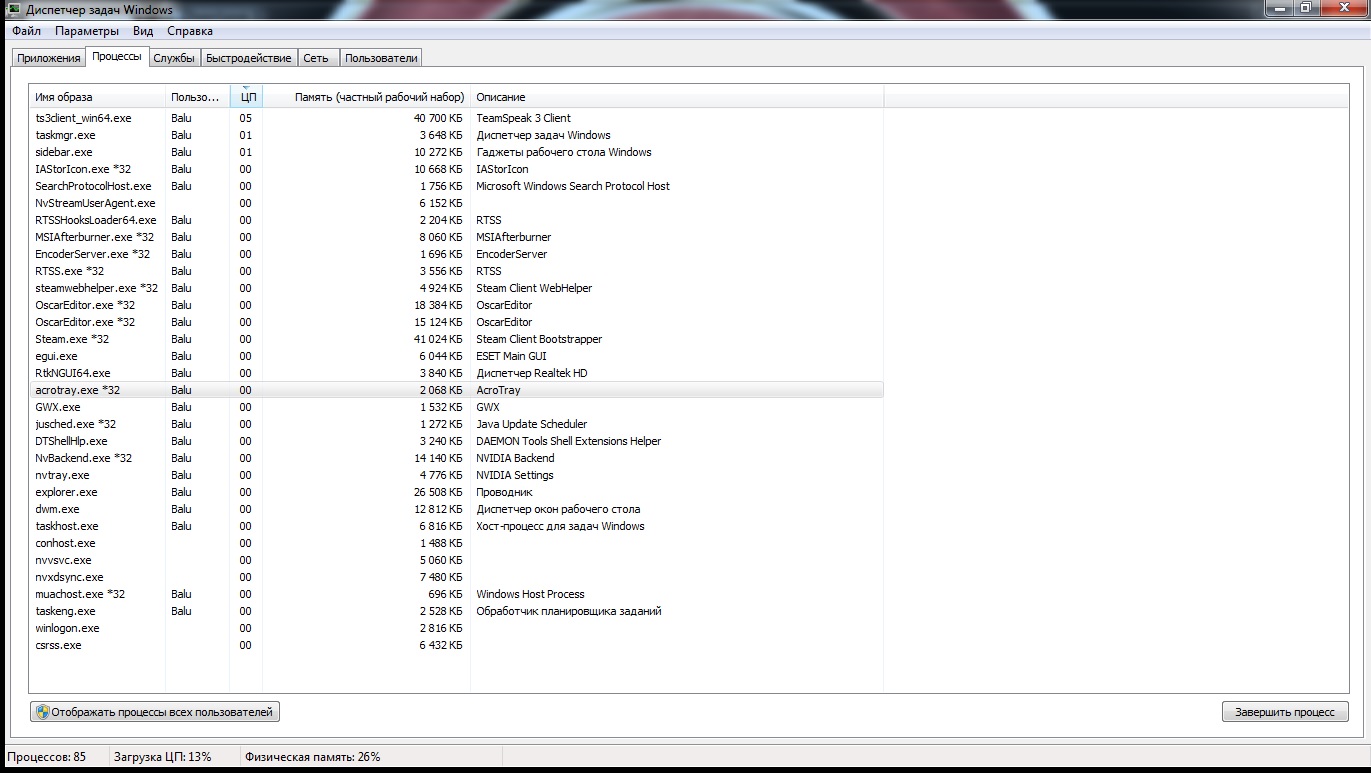The width and height of the screenshot is (1371, 773).
Task: Select egui.exe process row
Action: point(457,356)
